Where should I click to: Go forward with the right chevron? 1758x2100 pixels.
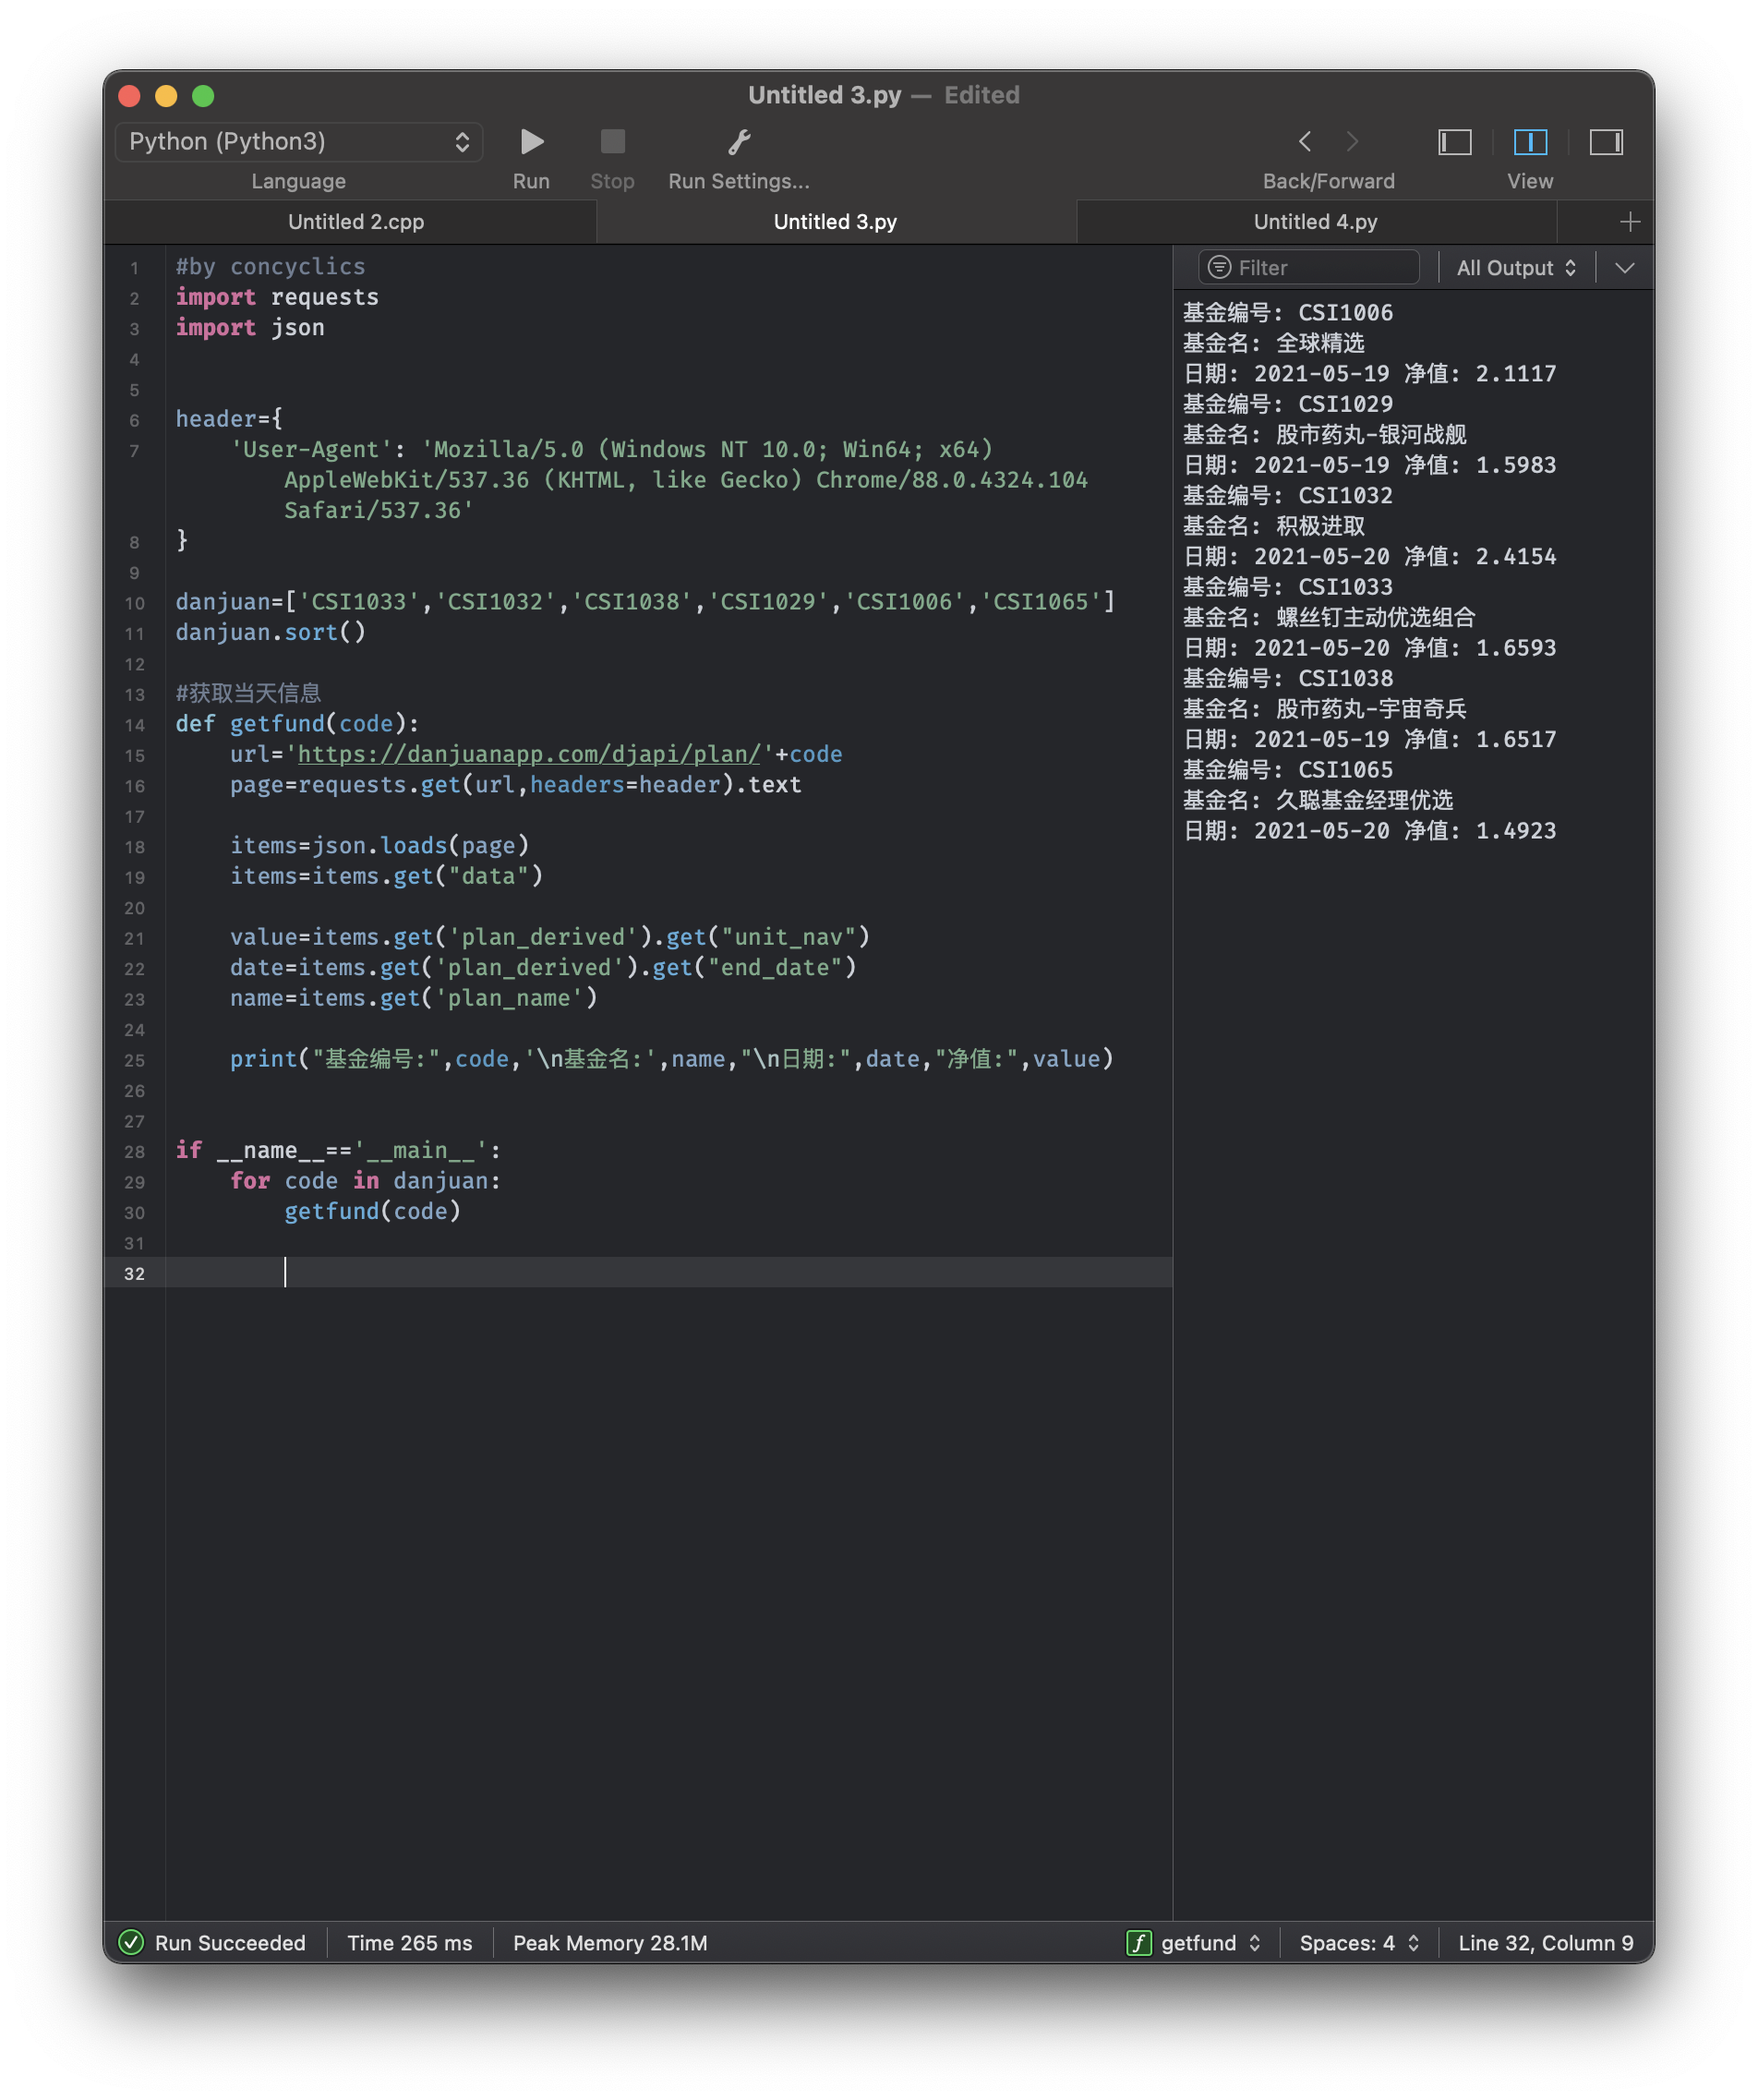click(1352, 142)
